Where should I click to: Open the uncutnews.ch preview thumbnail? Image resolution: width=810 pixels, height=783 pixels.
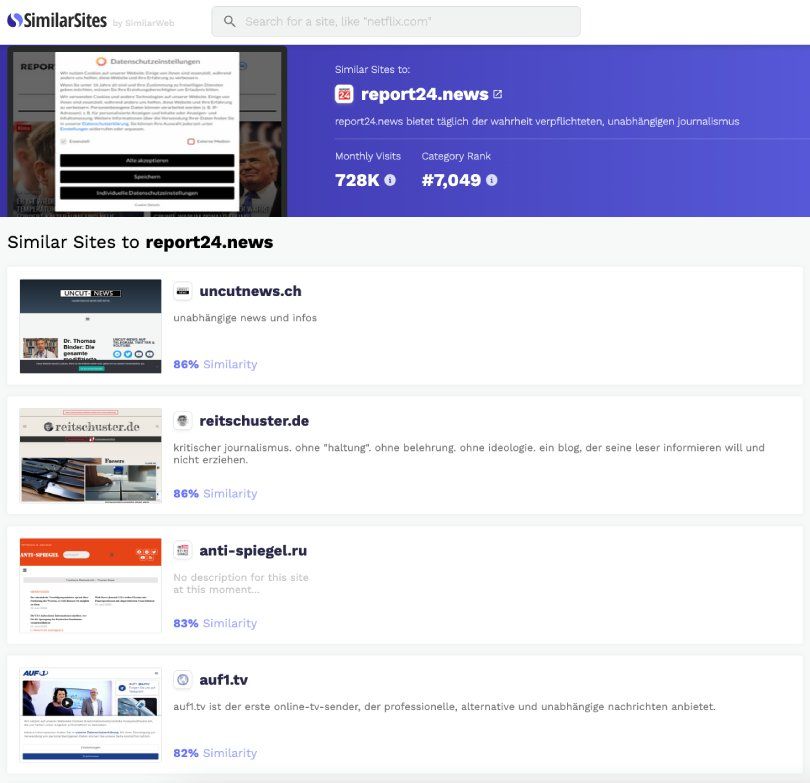point(90,326)
